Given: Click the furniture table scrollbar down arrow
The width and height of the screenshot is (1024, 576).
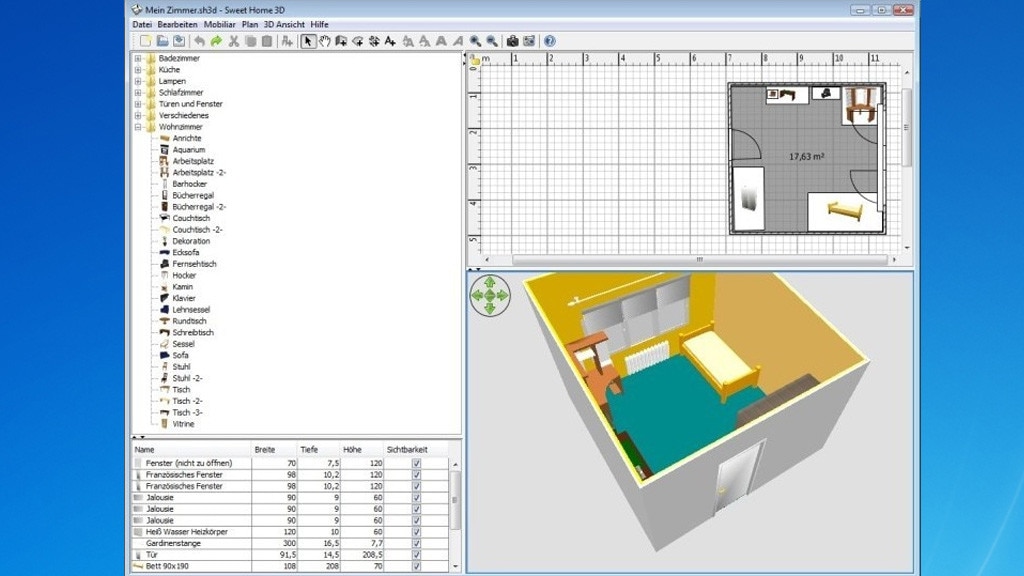Looking at the screenshot, I should [455, 567].
